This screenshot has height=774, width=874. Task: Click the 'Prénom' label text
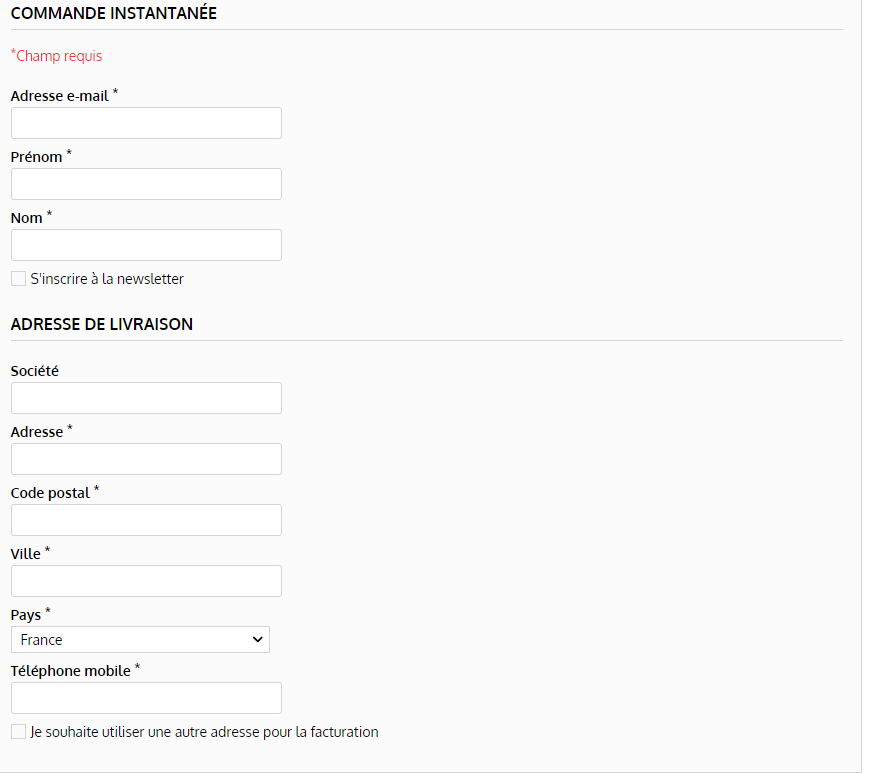tap(36, 157)
